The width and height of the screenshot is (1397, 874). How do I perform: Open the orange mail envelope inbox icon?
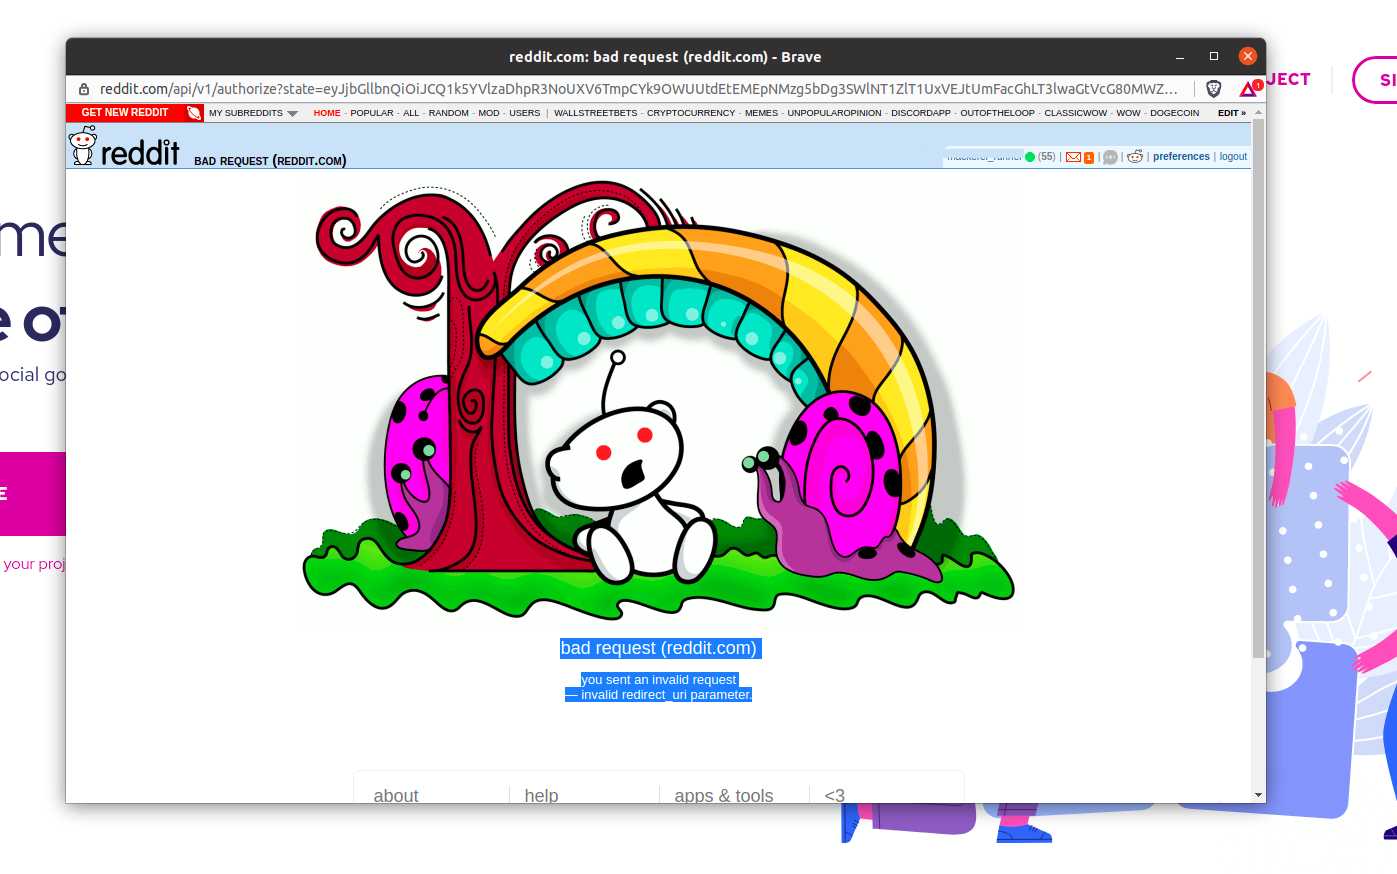[x=1073, y=157]
